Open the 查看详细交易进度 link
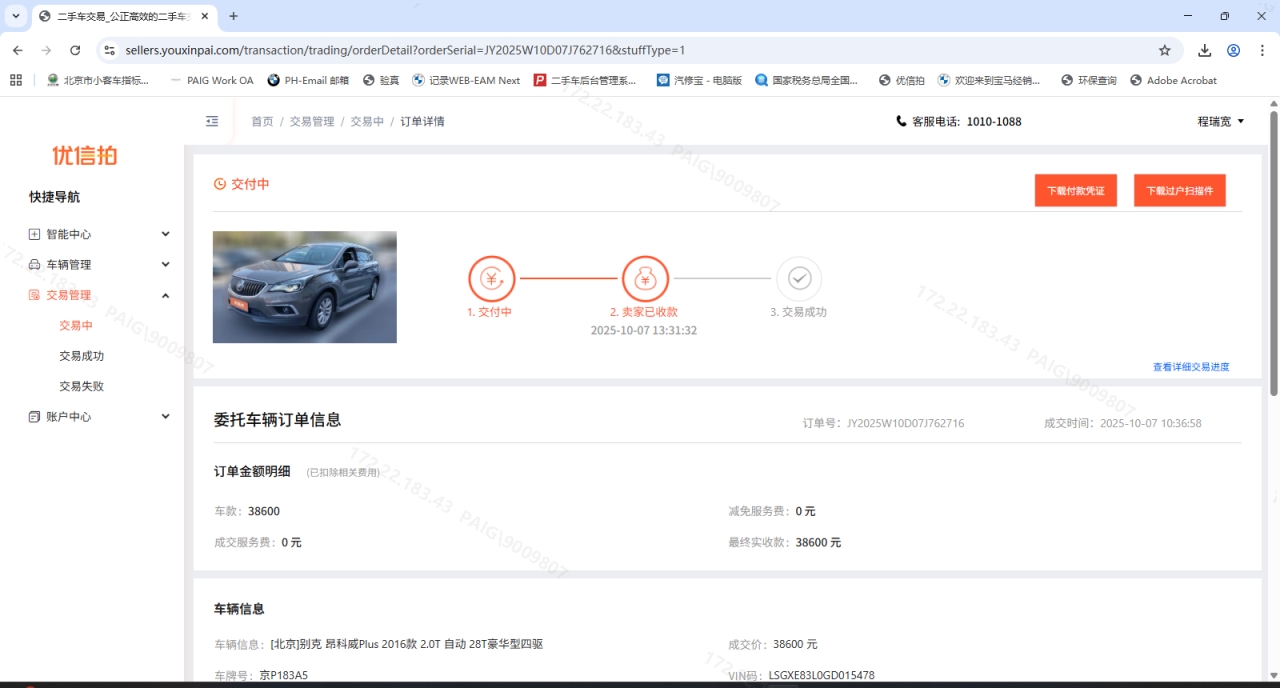 [x=1190, y=367]
